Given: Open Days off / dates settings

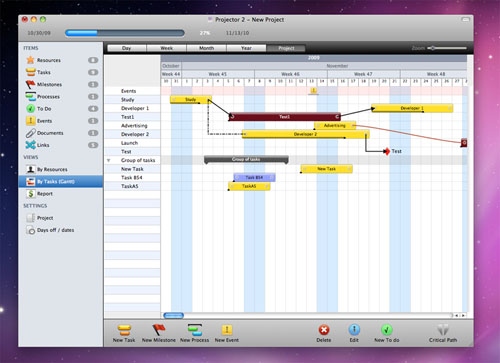Looking at the screenshot, I should [x=55, y=230].
